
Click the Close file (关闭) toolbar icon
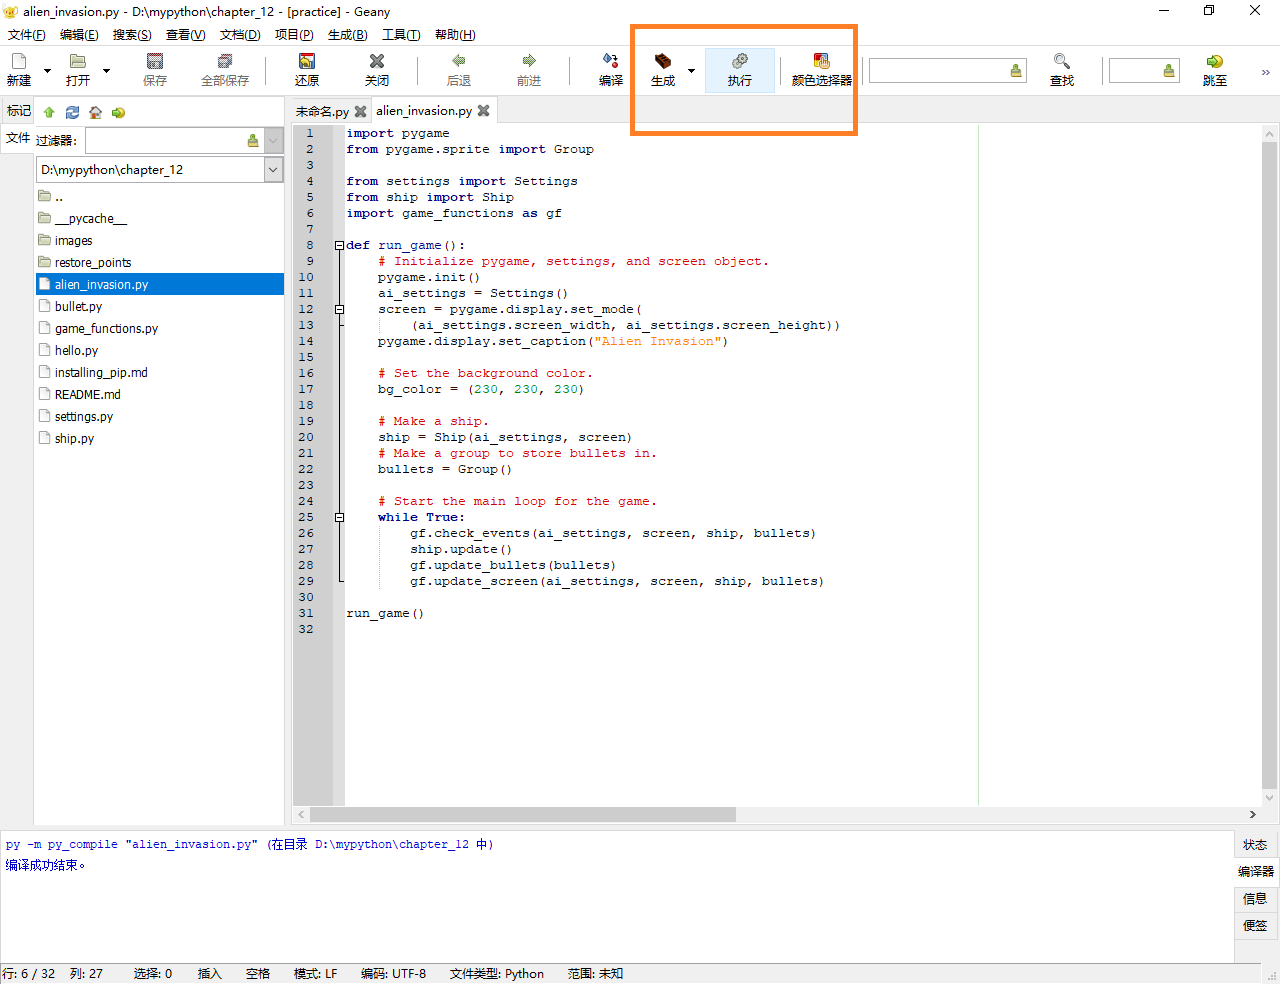coord(377,62)
